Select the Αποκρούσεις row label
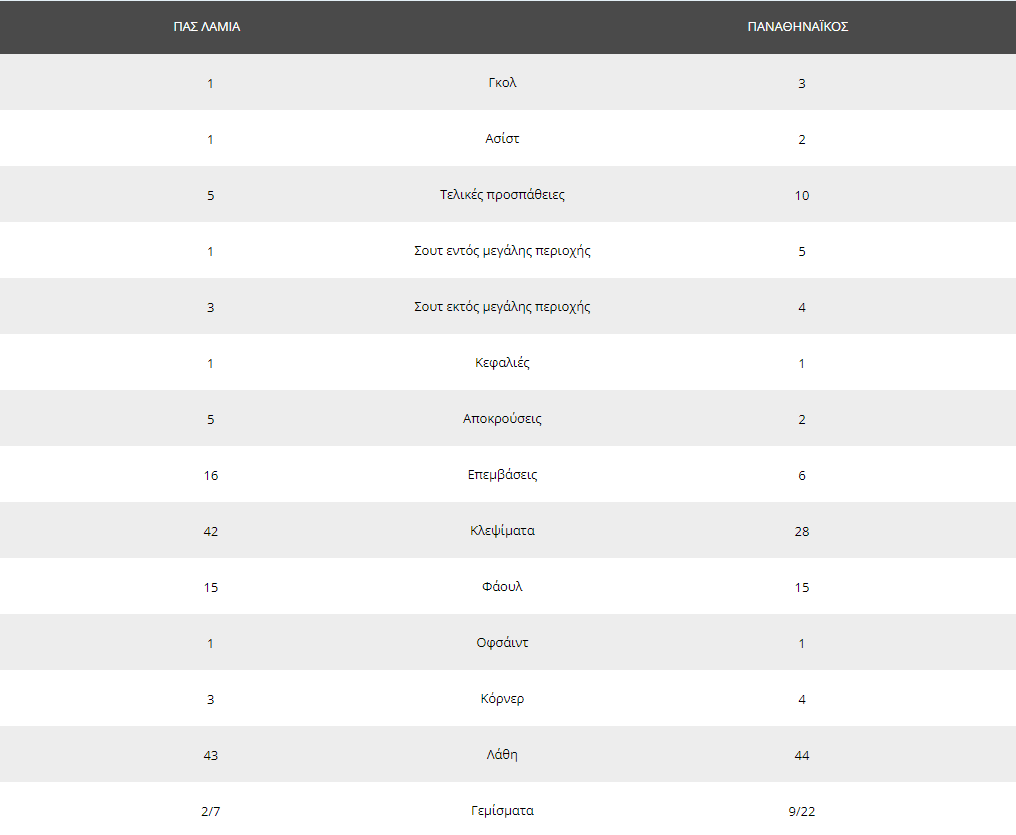The image size is (1016, 835). point(502,418)
